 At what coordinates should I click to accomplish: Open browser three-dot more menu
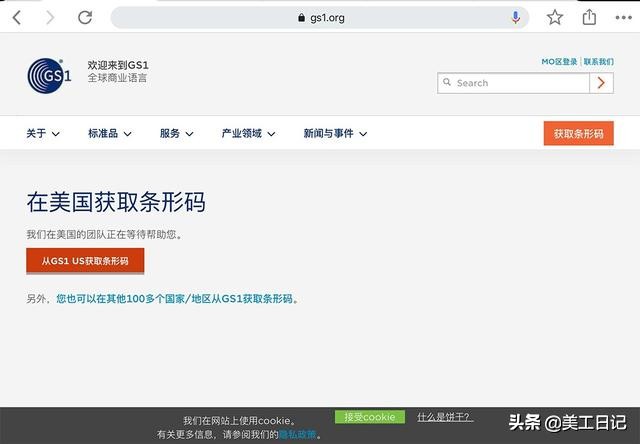point(623,18)
